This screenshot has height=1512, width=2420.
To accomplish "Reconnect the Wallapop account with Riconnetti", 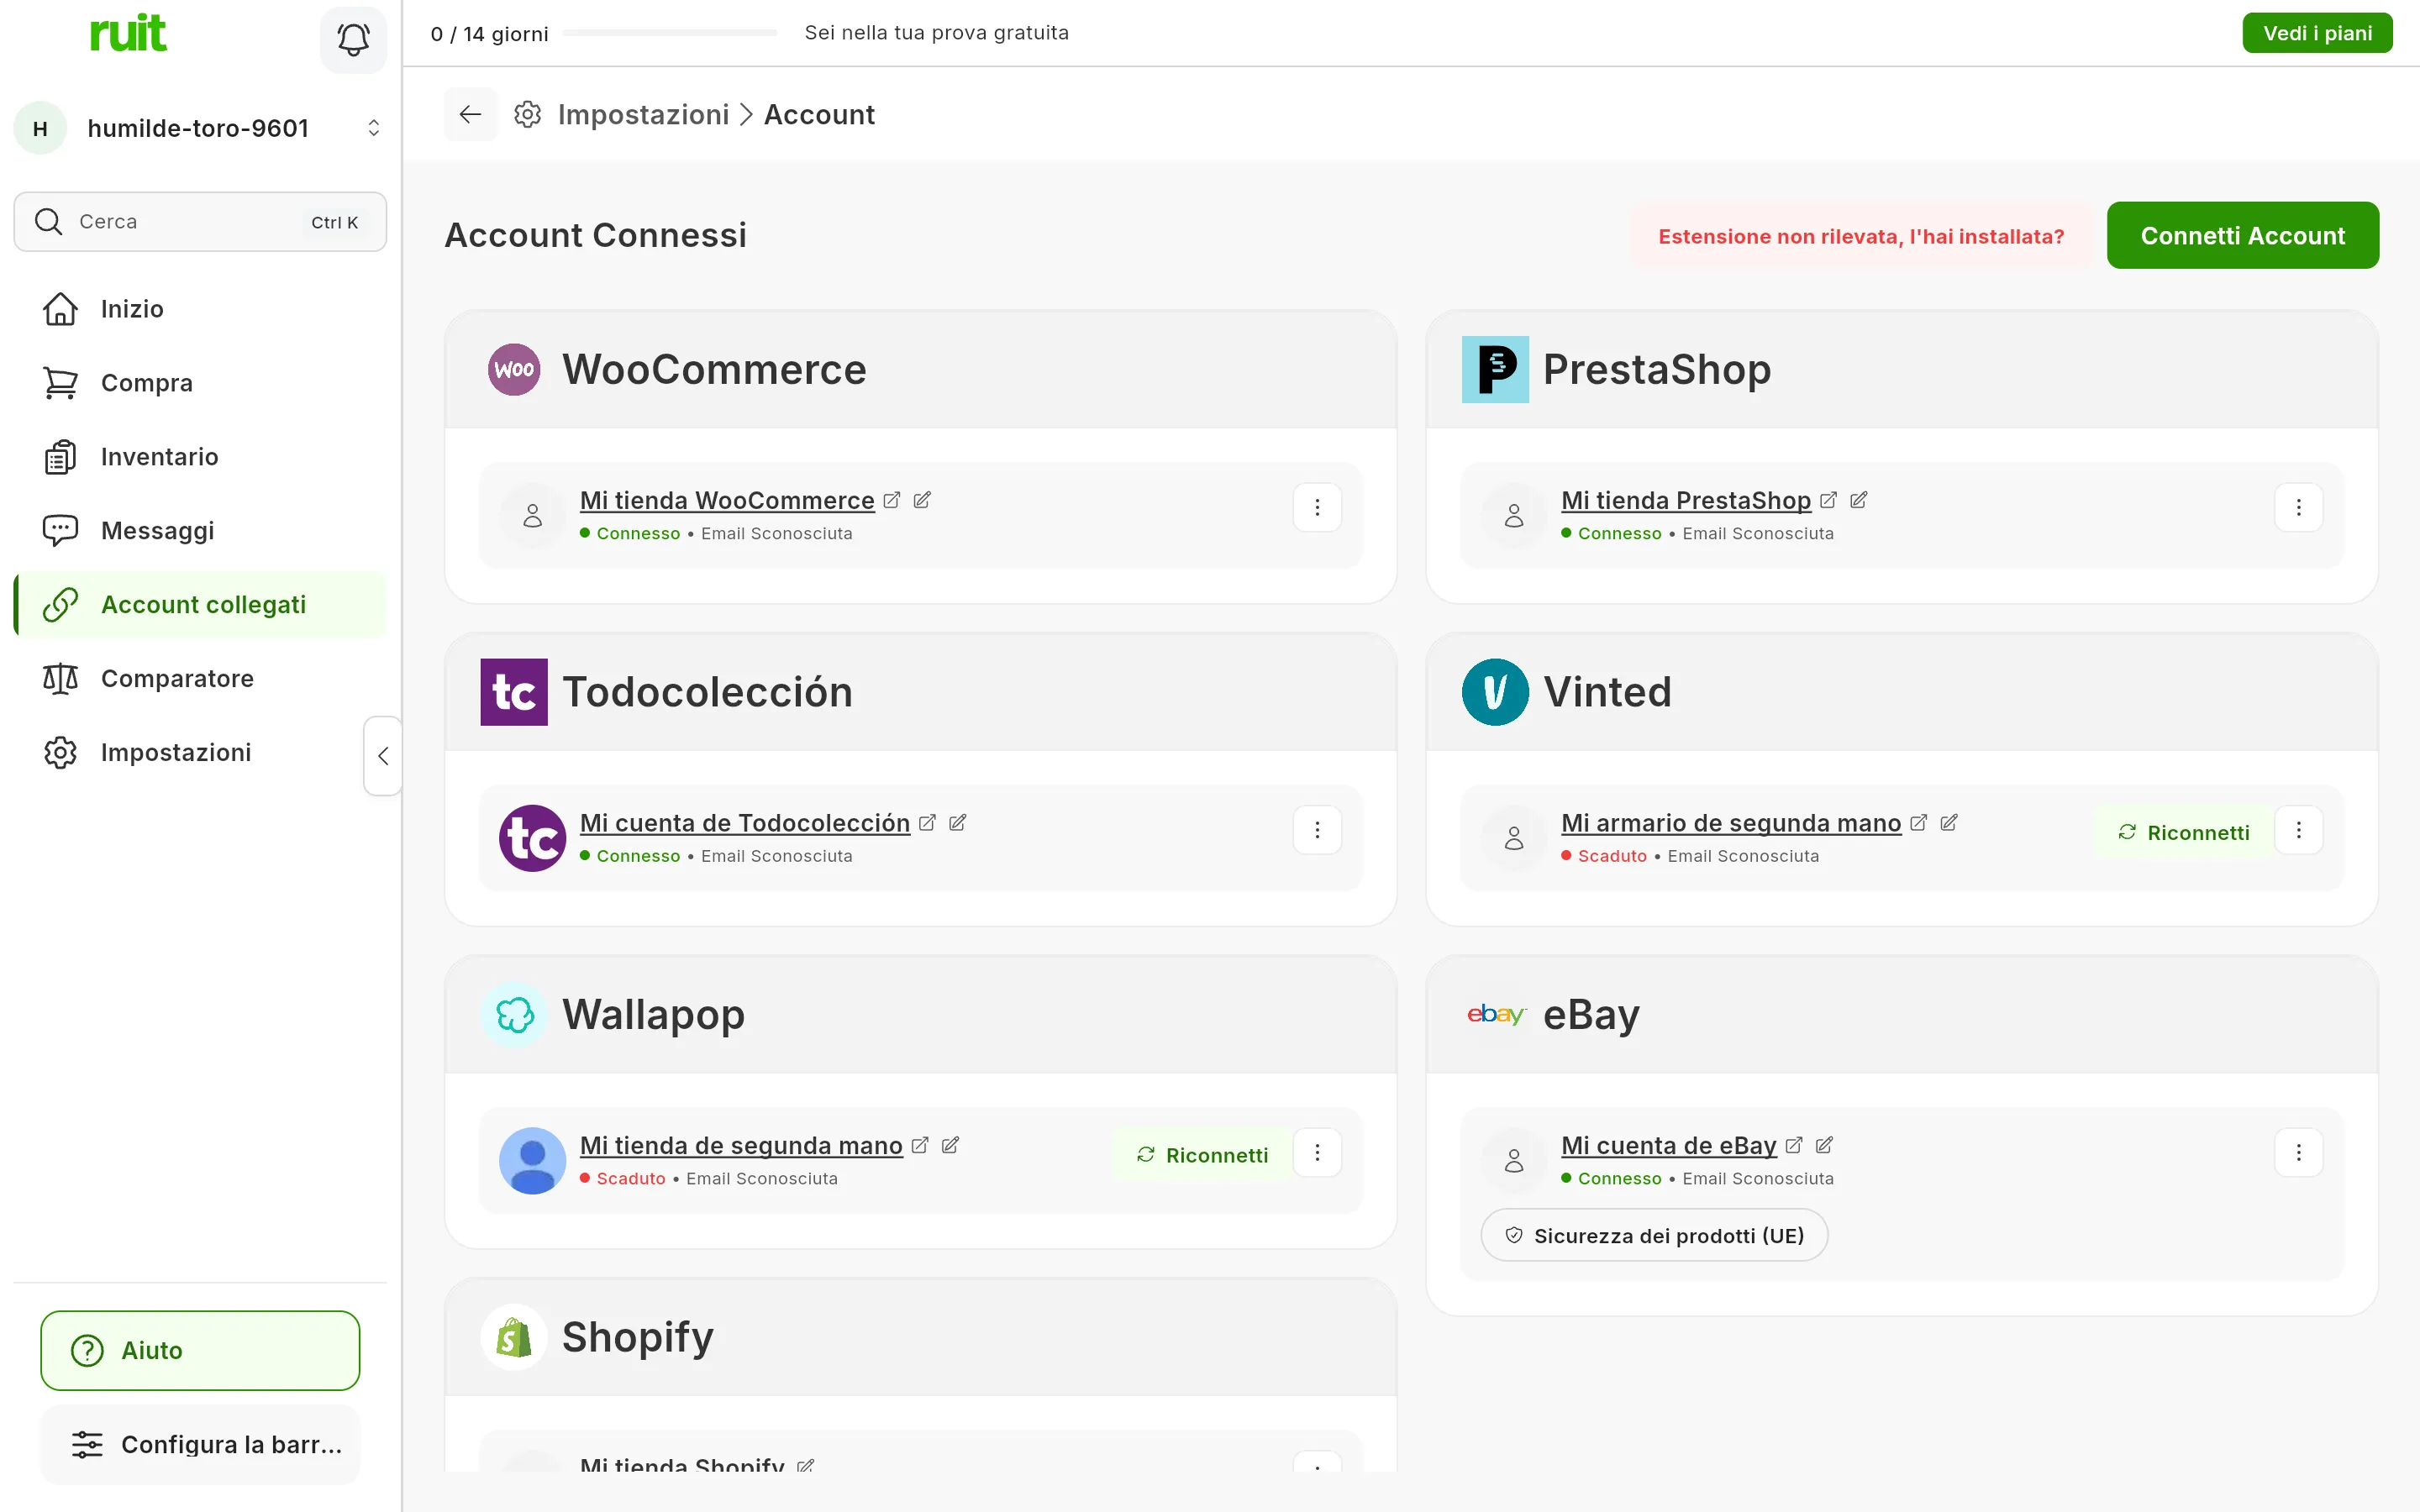I will (1202, 1155).
